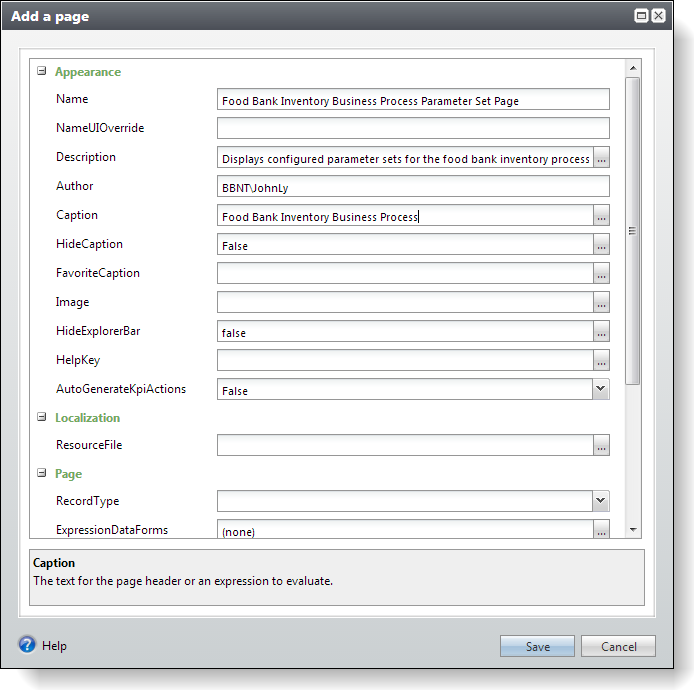Viewport: 694px width, 690px height.
Task: Click the AutoGenerateKpiActions combo box value
Action: 405,389
